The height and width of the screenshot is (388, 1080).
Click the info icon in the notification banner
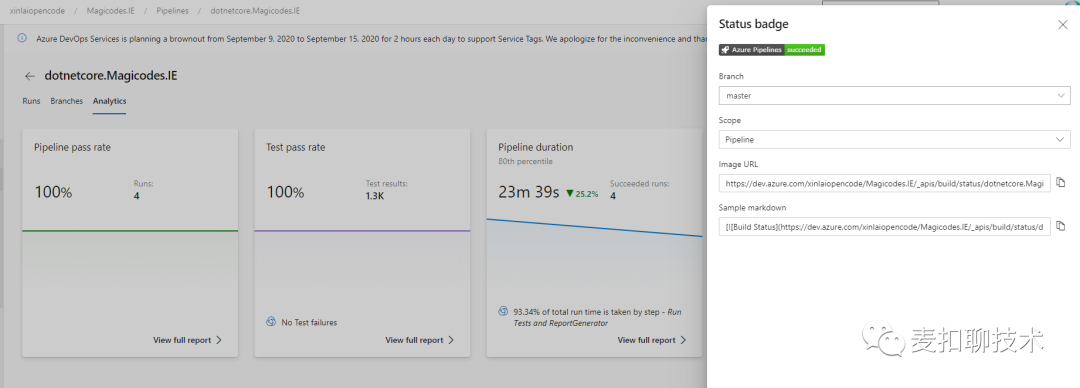tap(21, 39)
